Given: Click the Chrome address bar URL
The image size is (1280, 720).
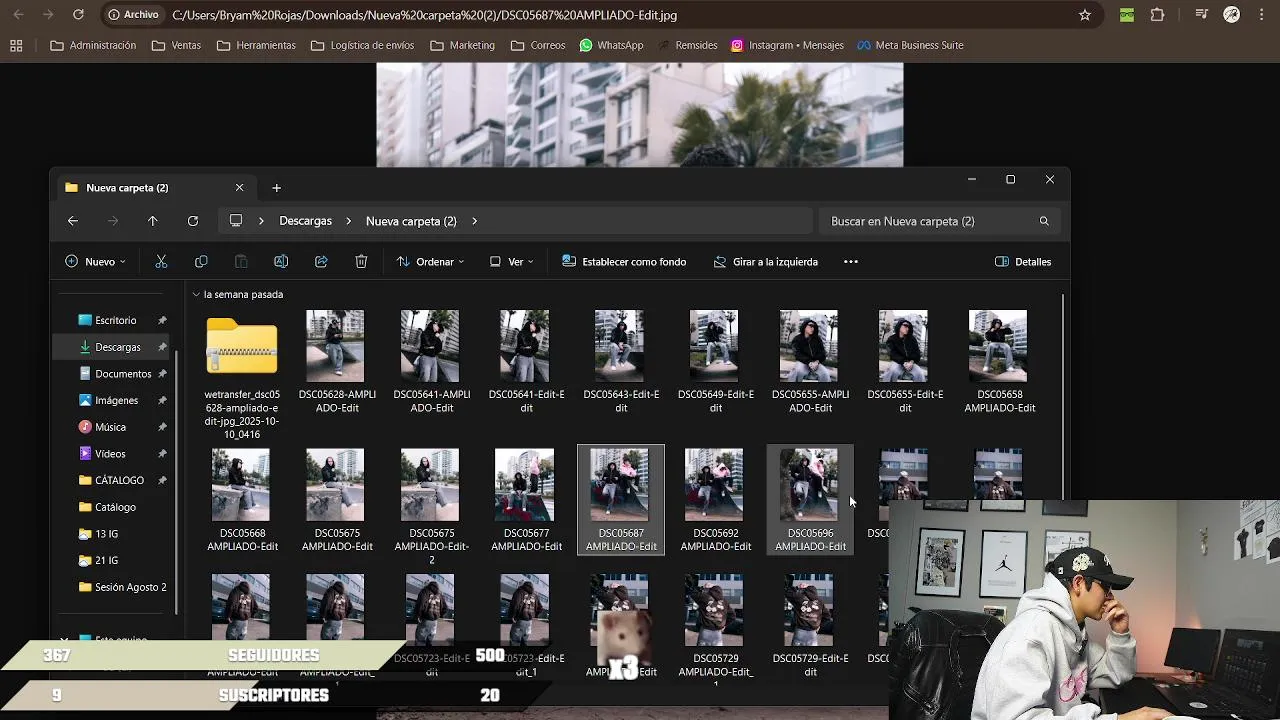Looking at the screenshot, I should pos(424,15).
